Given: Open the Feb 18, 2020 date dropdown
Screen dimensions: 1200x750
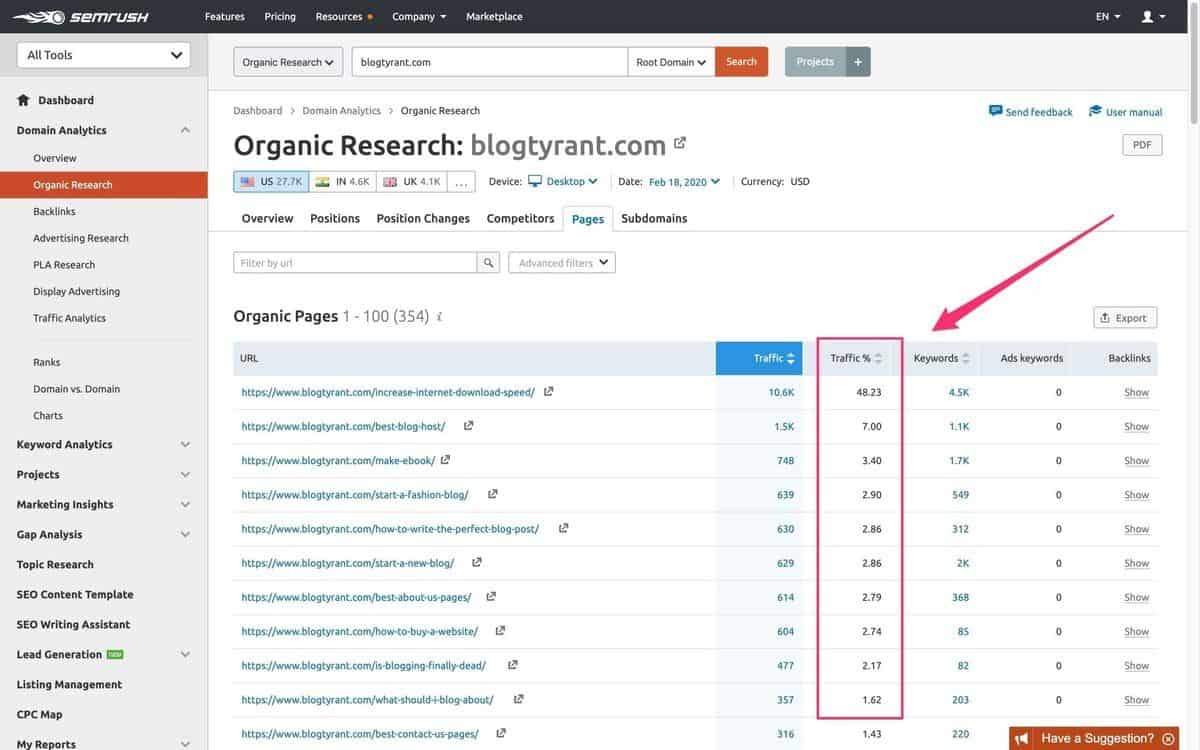Looking at the screenshot, I should 684,182.
